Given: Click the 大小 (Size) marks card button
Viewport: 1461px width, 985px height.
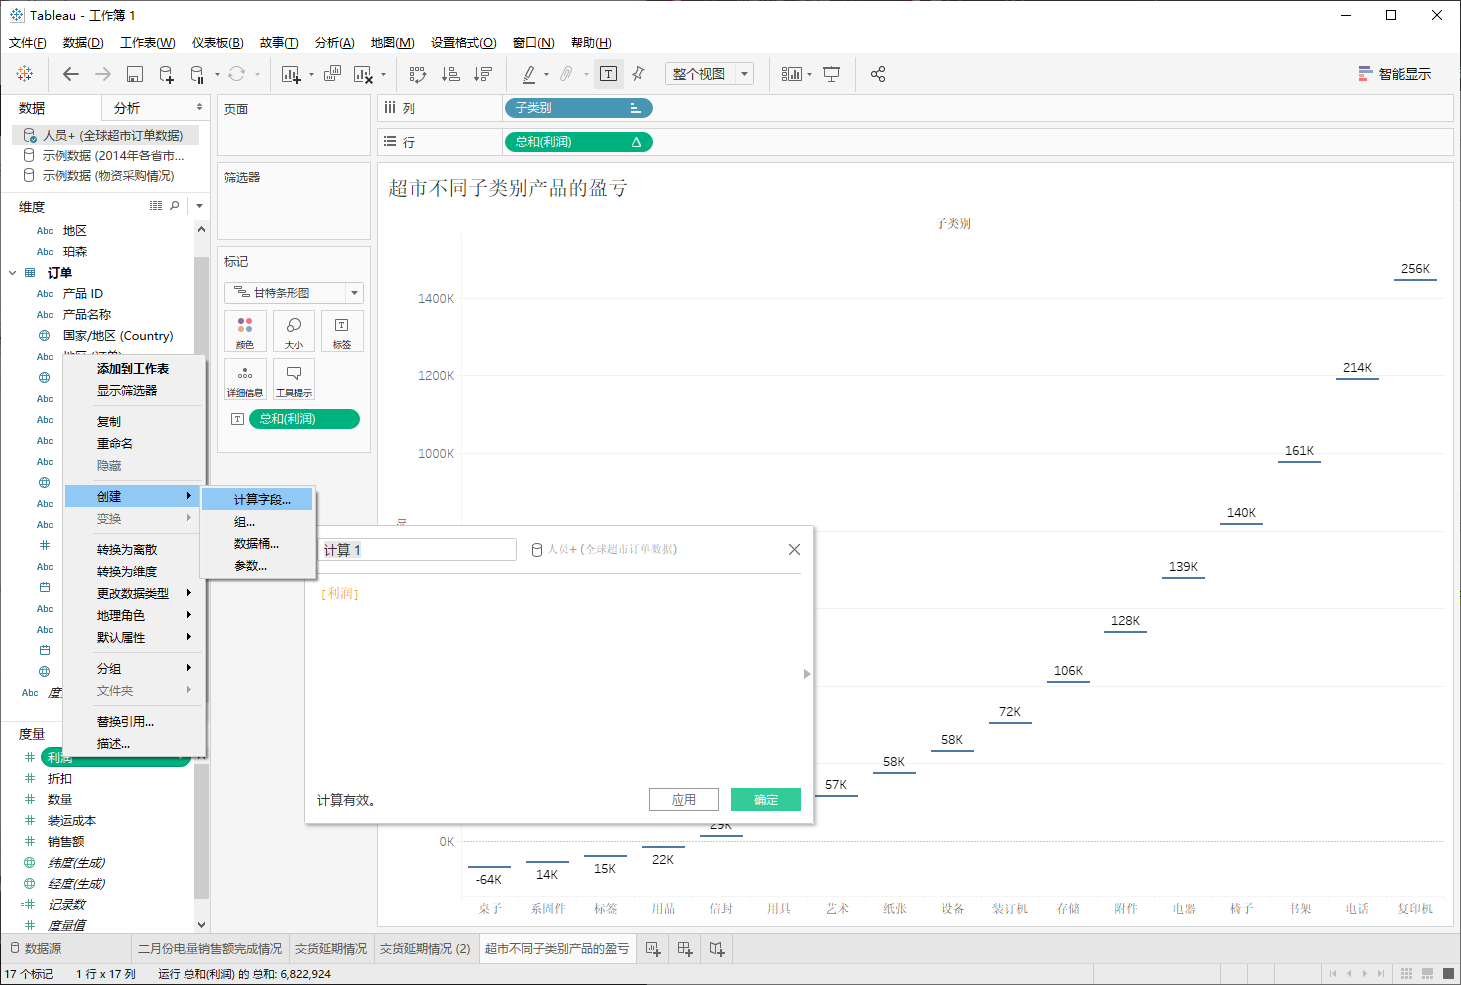Looking at the screenshot, I should click(294, 331).
